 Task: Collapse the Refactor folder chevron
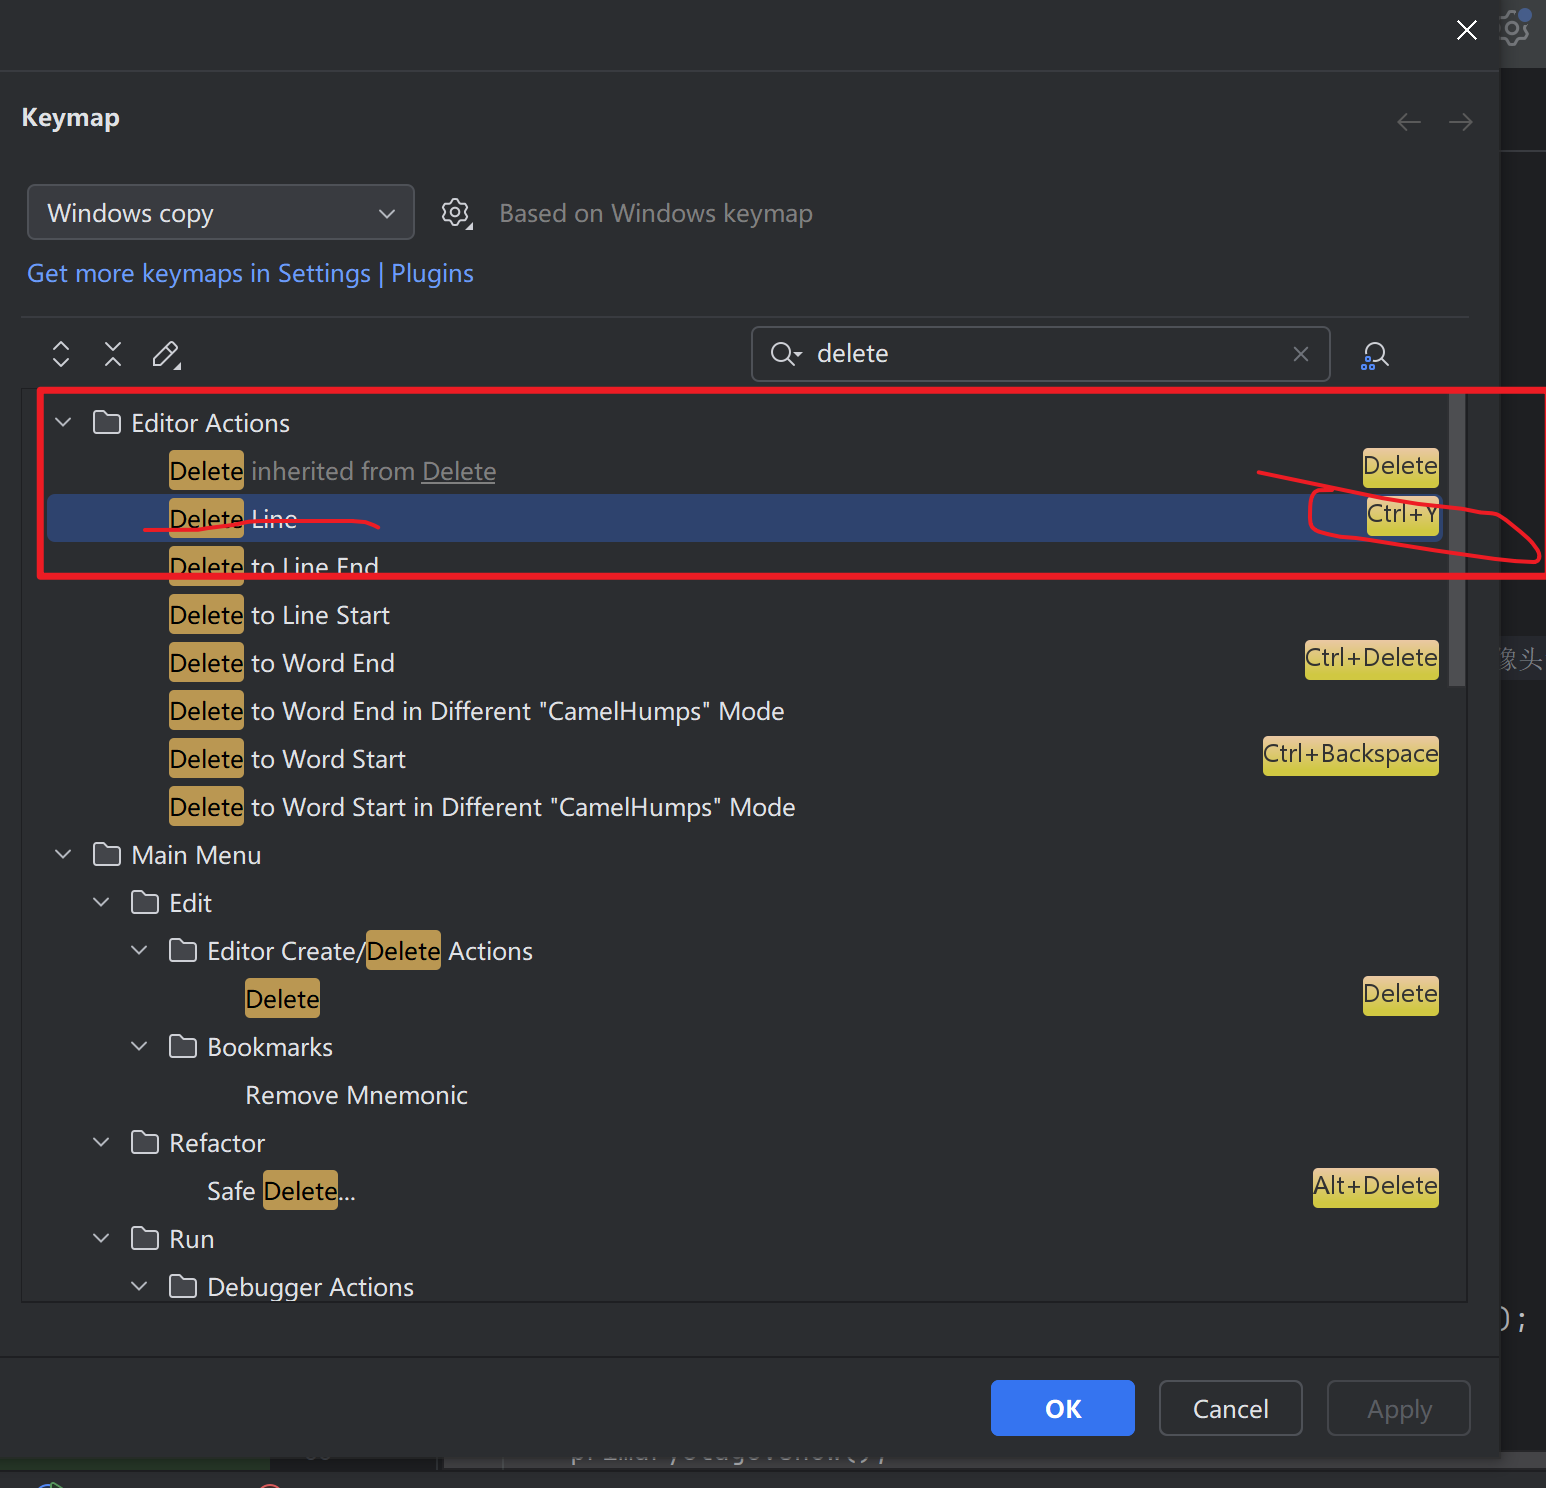pyautogui.click(x=102, y=1142)
